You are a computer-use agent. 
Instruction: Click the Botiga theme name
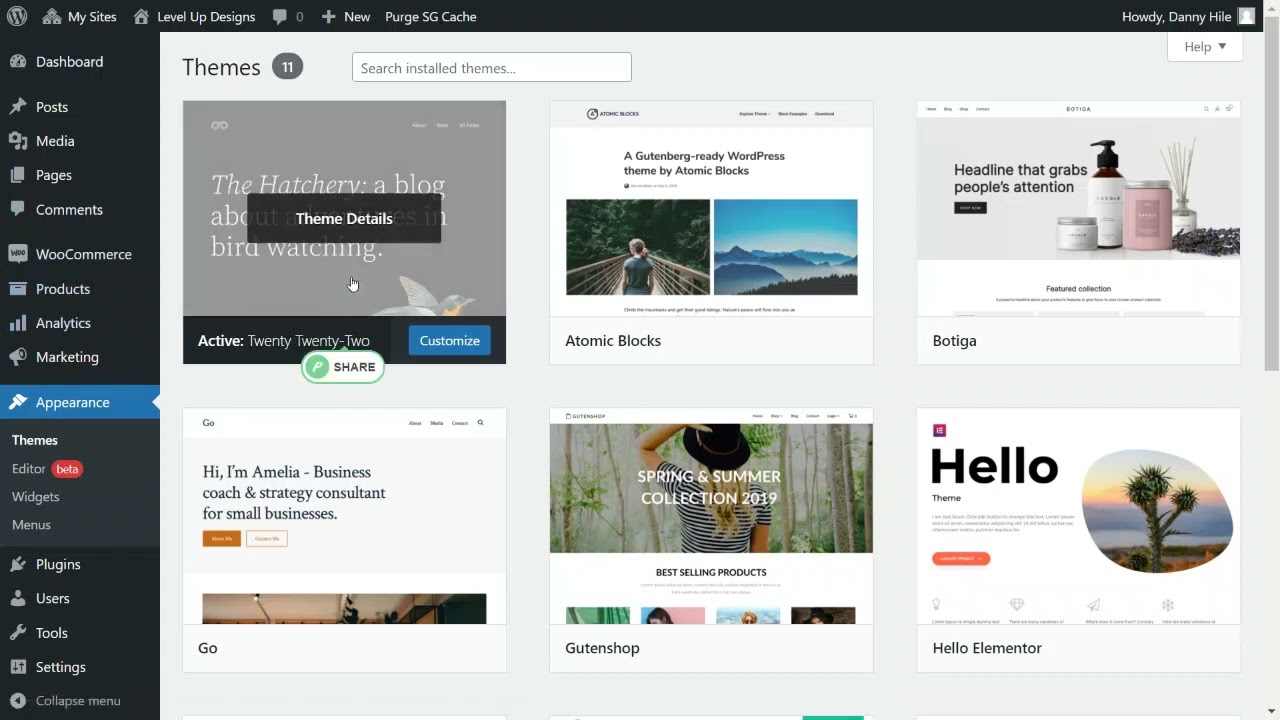tap(955, 341)
